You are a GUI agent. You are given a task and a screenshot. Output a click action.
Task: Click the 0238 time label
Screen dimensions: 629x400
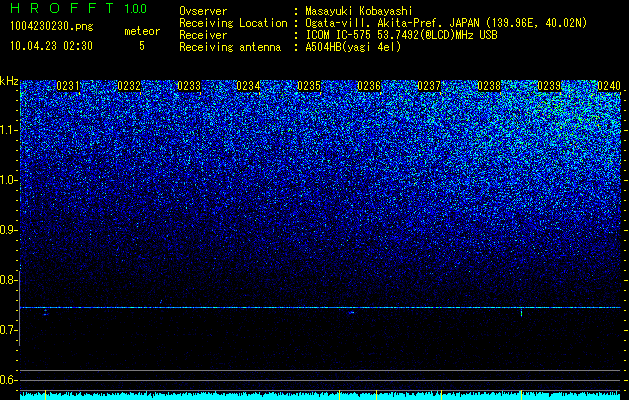pyautogui.click(x=489, y=86)
